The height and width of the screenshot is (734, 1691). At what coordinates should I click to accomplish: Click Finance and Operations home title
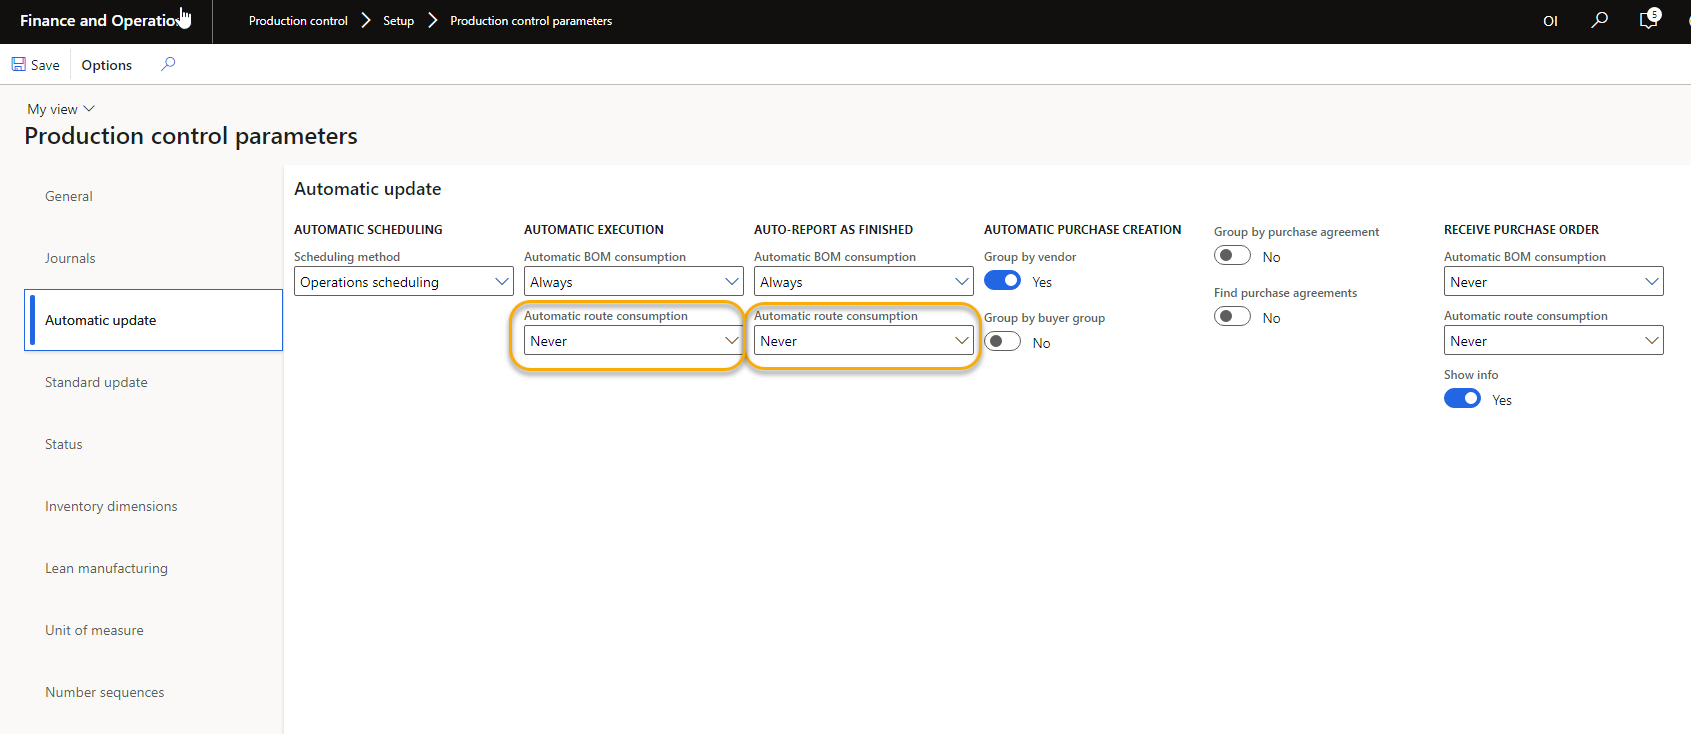click(x=98, y=21)
